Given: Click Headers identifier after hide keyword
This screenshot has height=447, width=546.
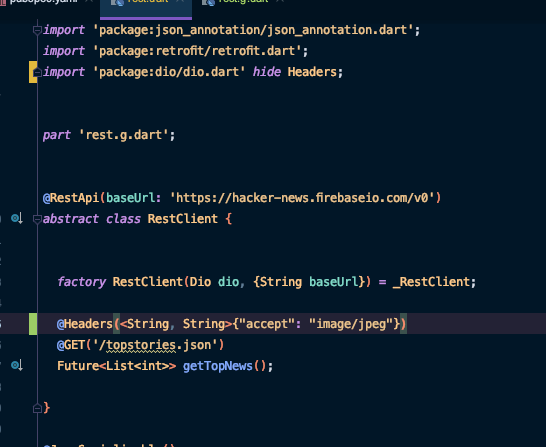Looking at the screenshot, I should 312,72.
